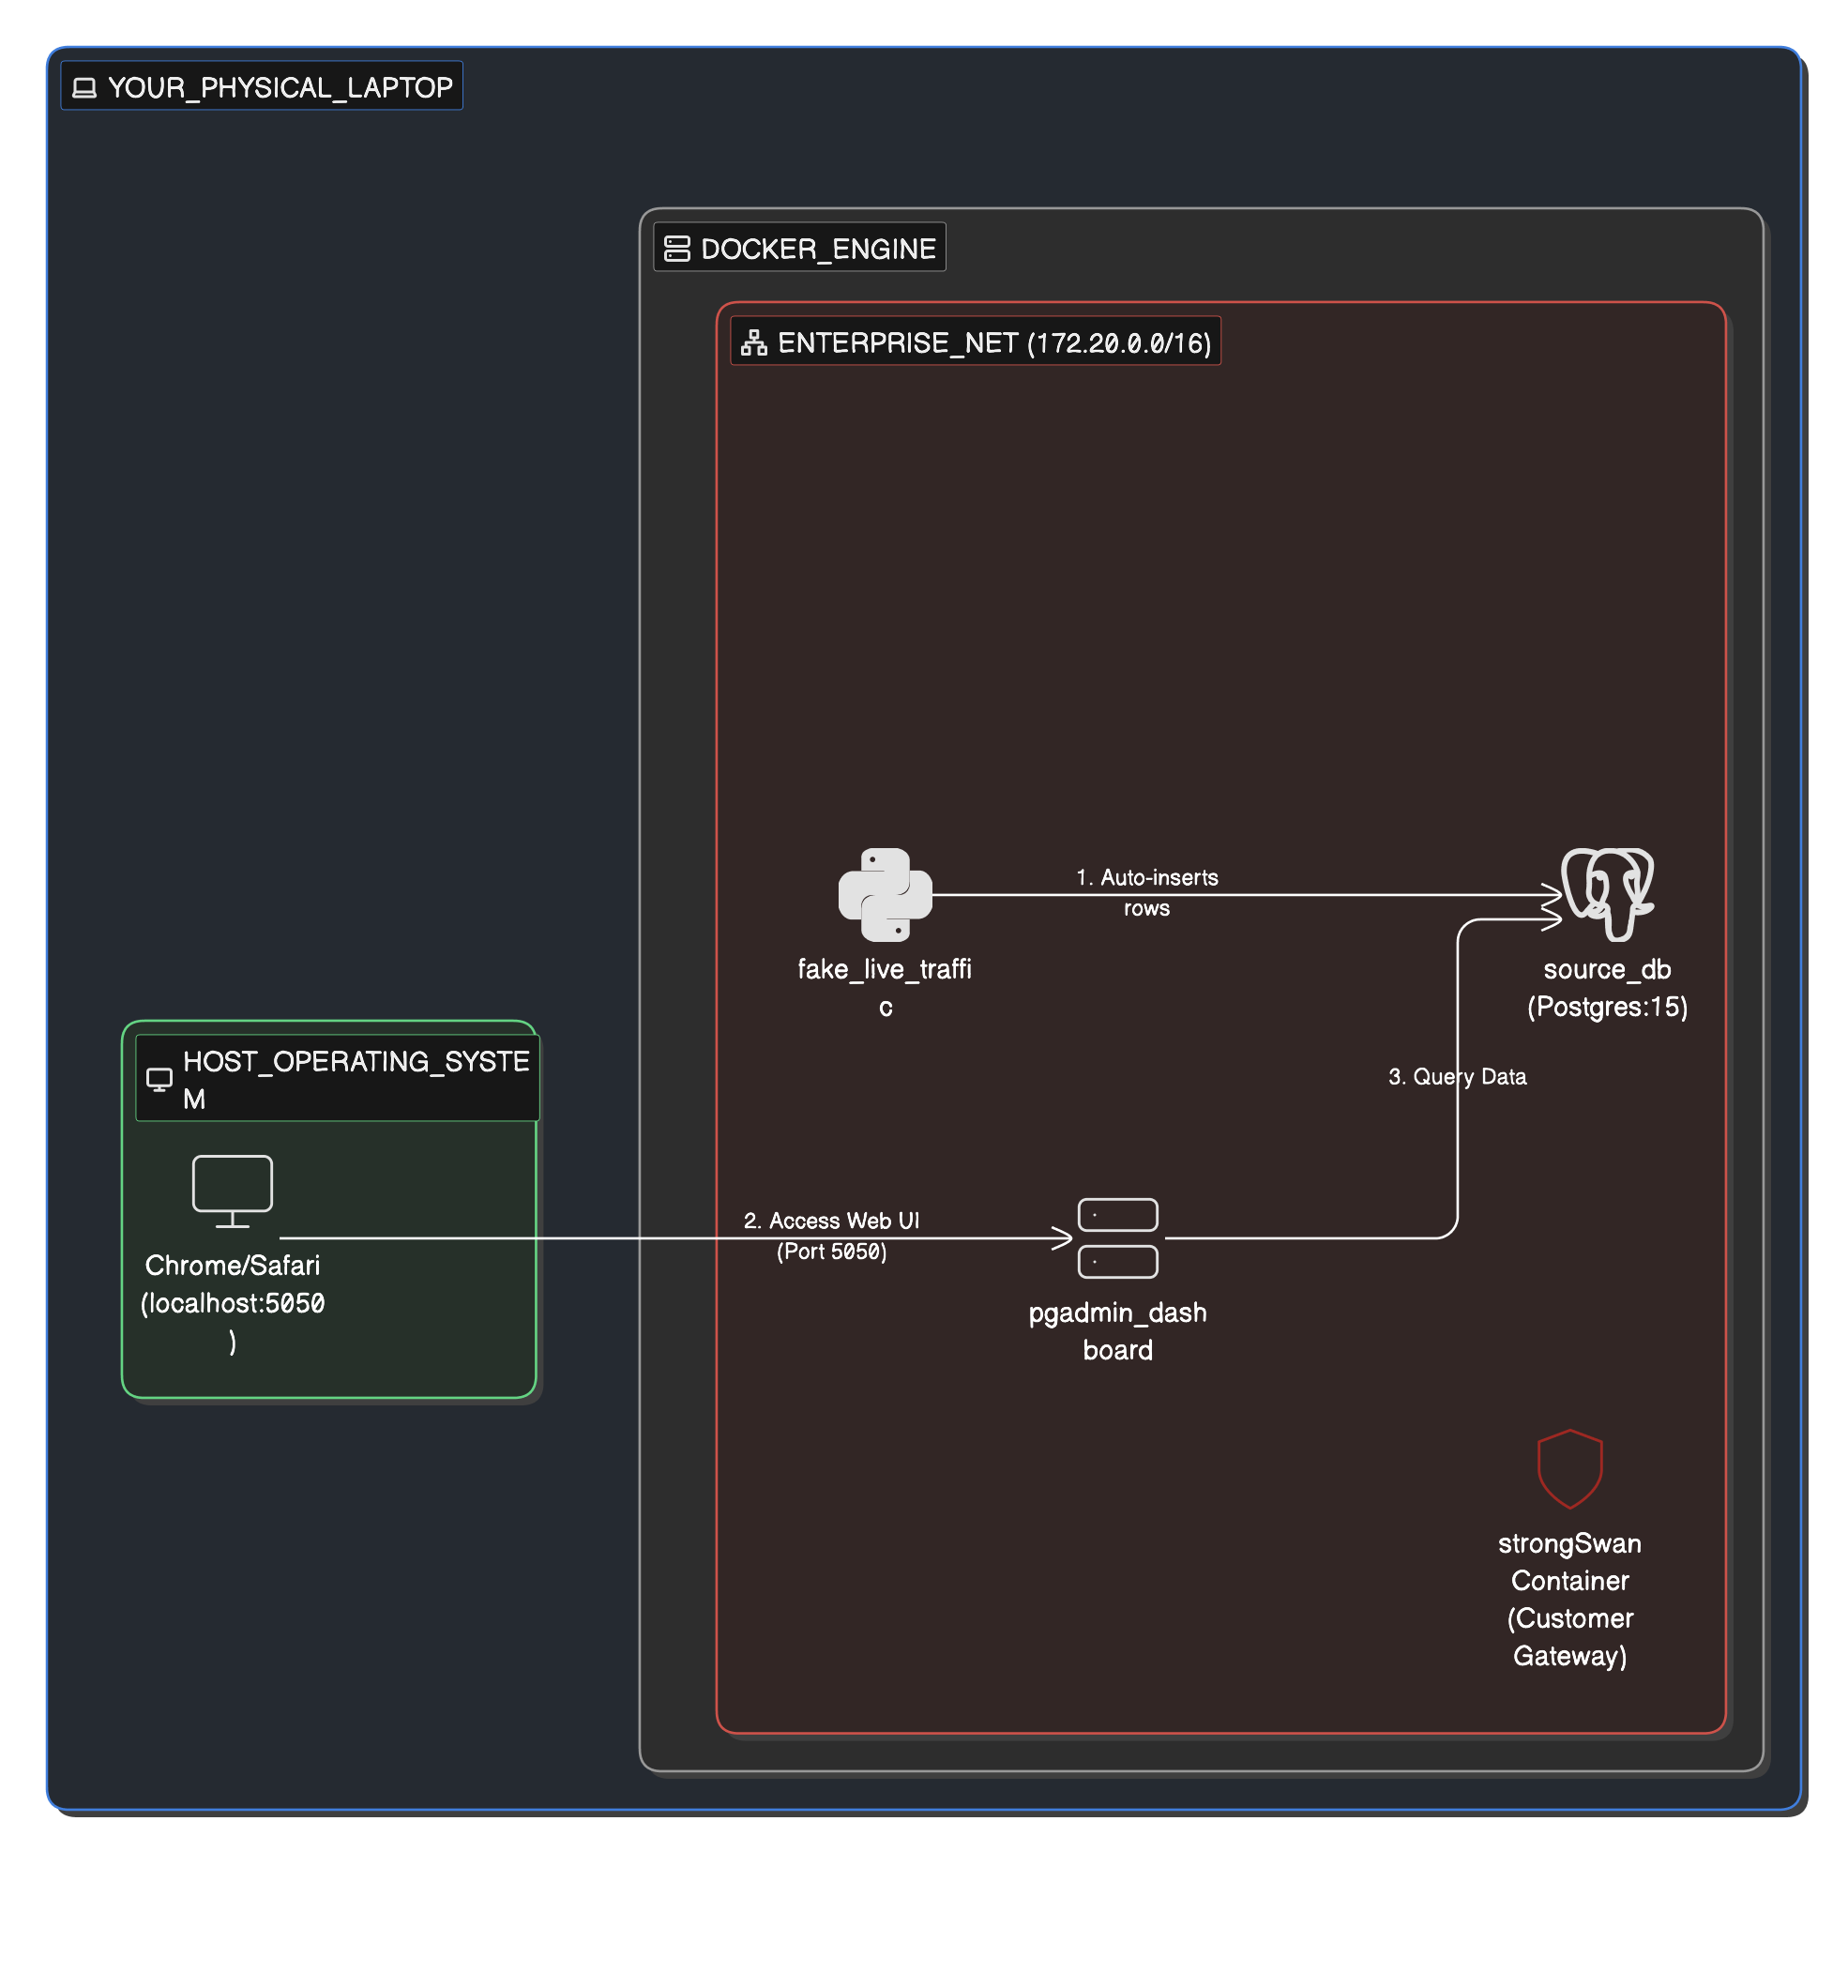This screenshot has height=1988, width=1848.
Task: Select the source_db (Postgres:15) label
Action: point(1607,988)
